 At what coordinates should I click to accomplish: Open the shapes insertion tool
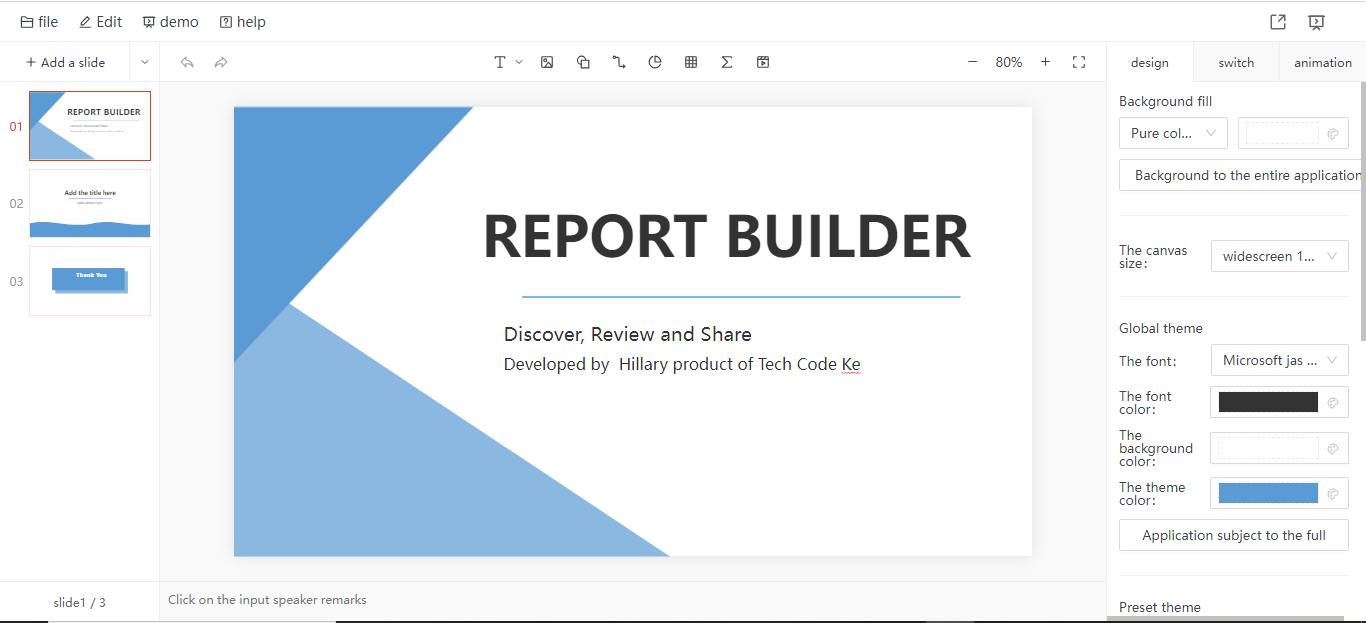(583, 61)
